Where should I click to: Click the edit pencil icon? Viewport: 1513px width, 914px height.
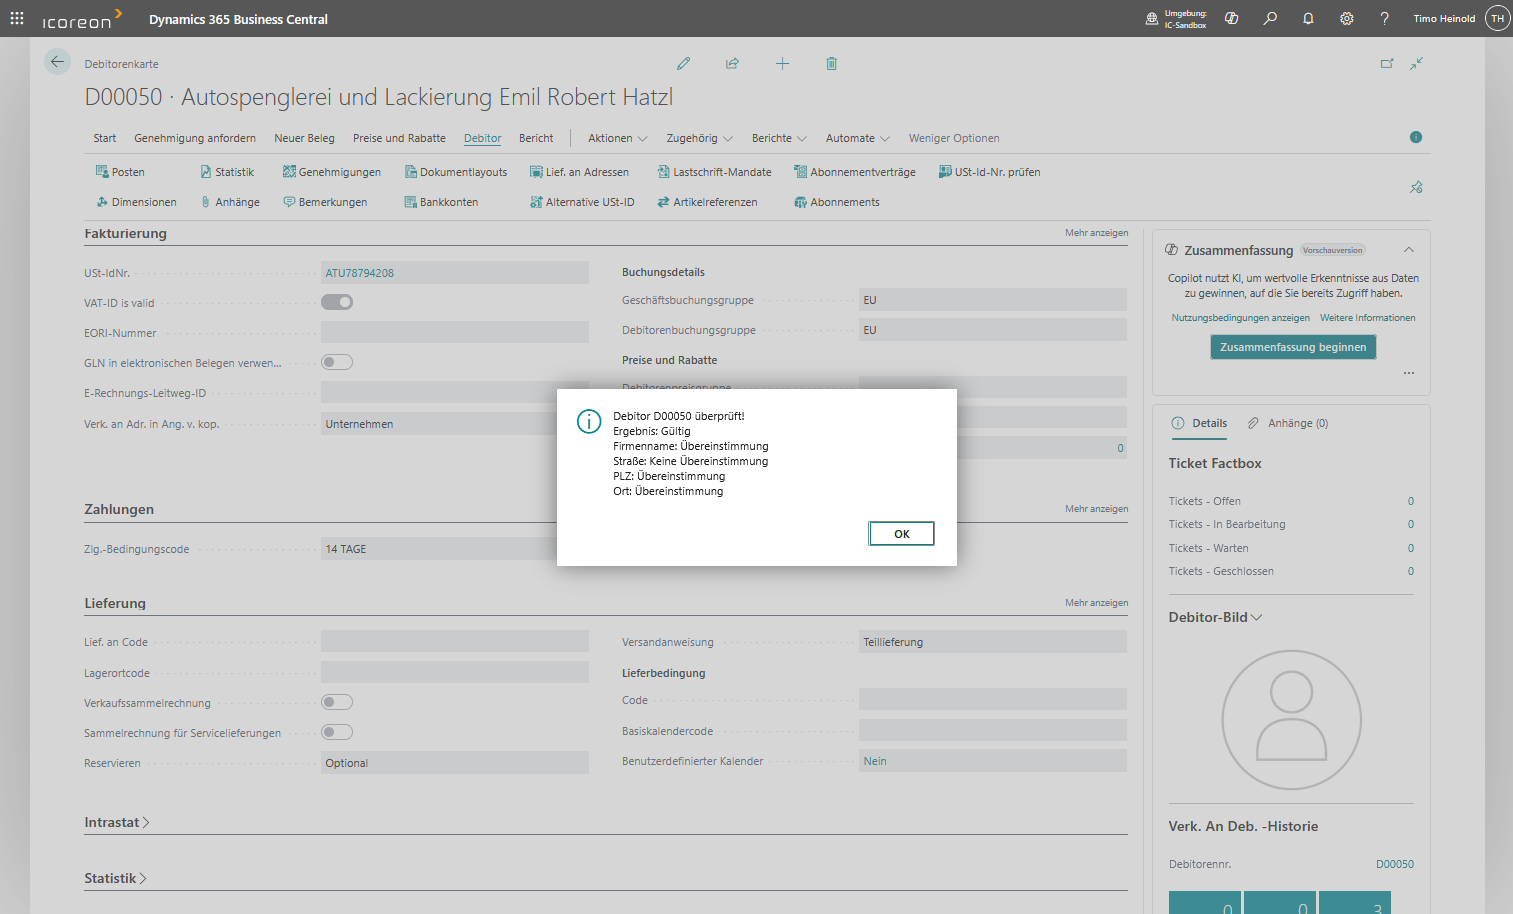(x=683, y=64)
